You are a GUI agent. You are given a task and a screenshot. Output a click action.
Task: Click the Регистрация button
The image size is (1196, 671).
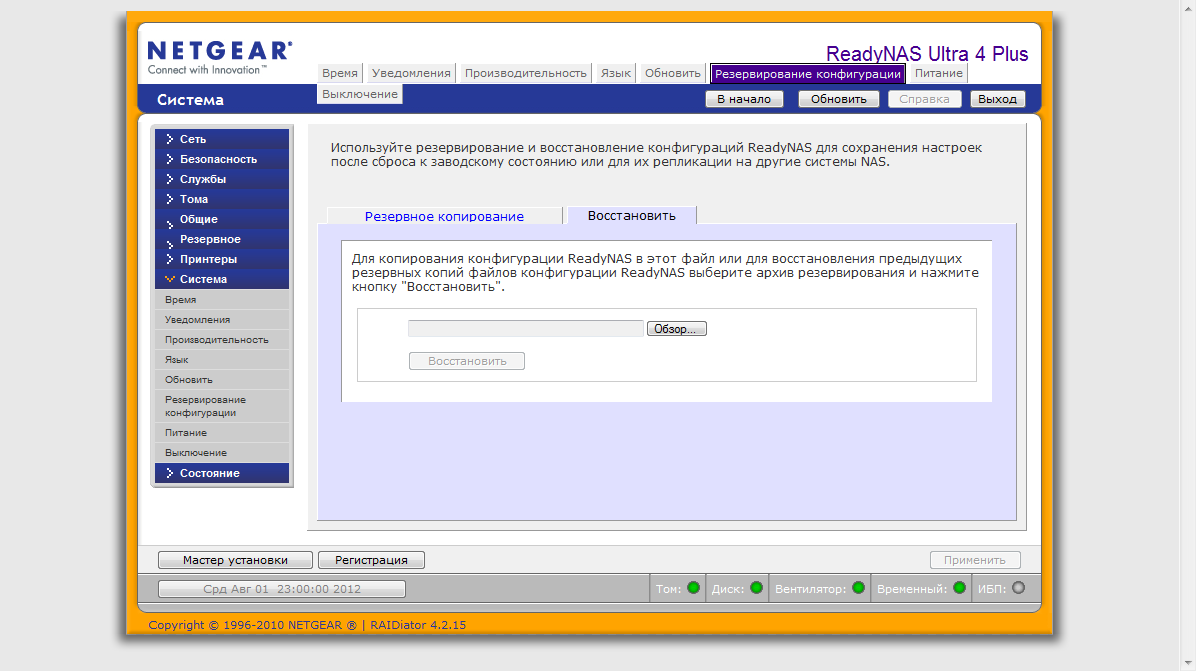(371, 560)
